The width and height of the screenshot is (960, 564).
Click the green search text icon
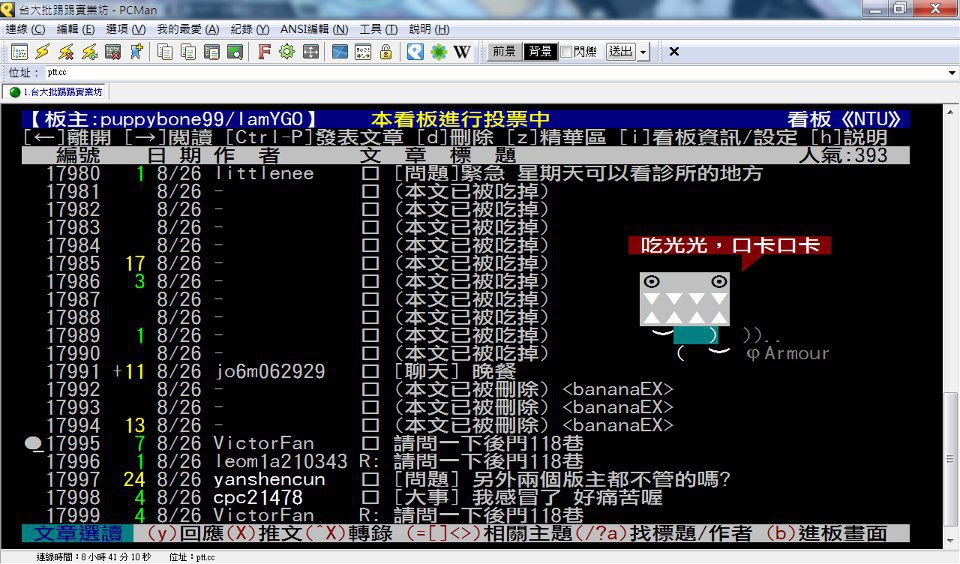tap(235, 52)
